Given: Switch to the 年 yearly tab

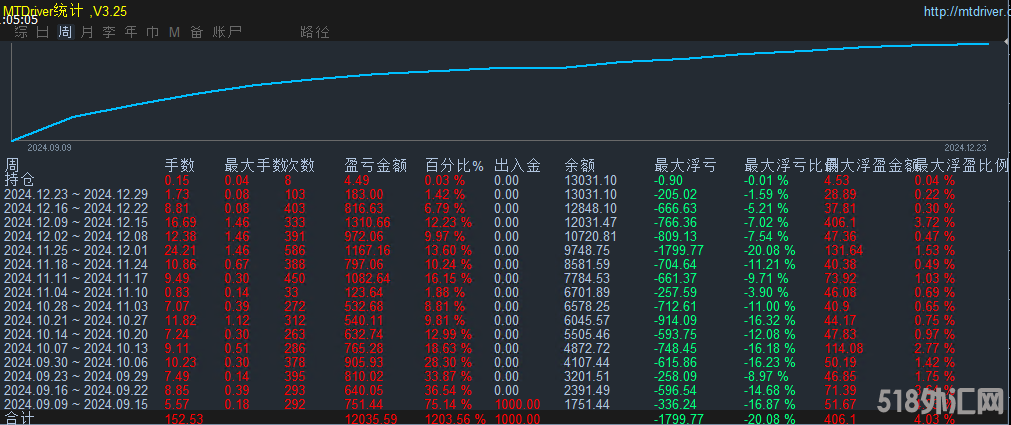Looking at the screenshot, I should (x=131, y=32).
